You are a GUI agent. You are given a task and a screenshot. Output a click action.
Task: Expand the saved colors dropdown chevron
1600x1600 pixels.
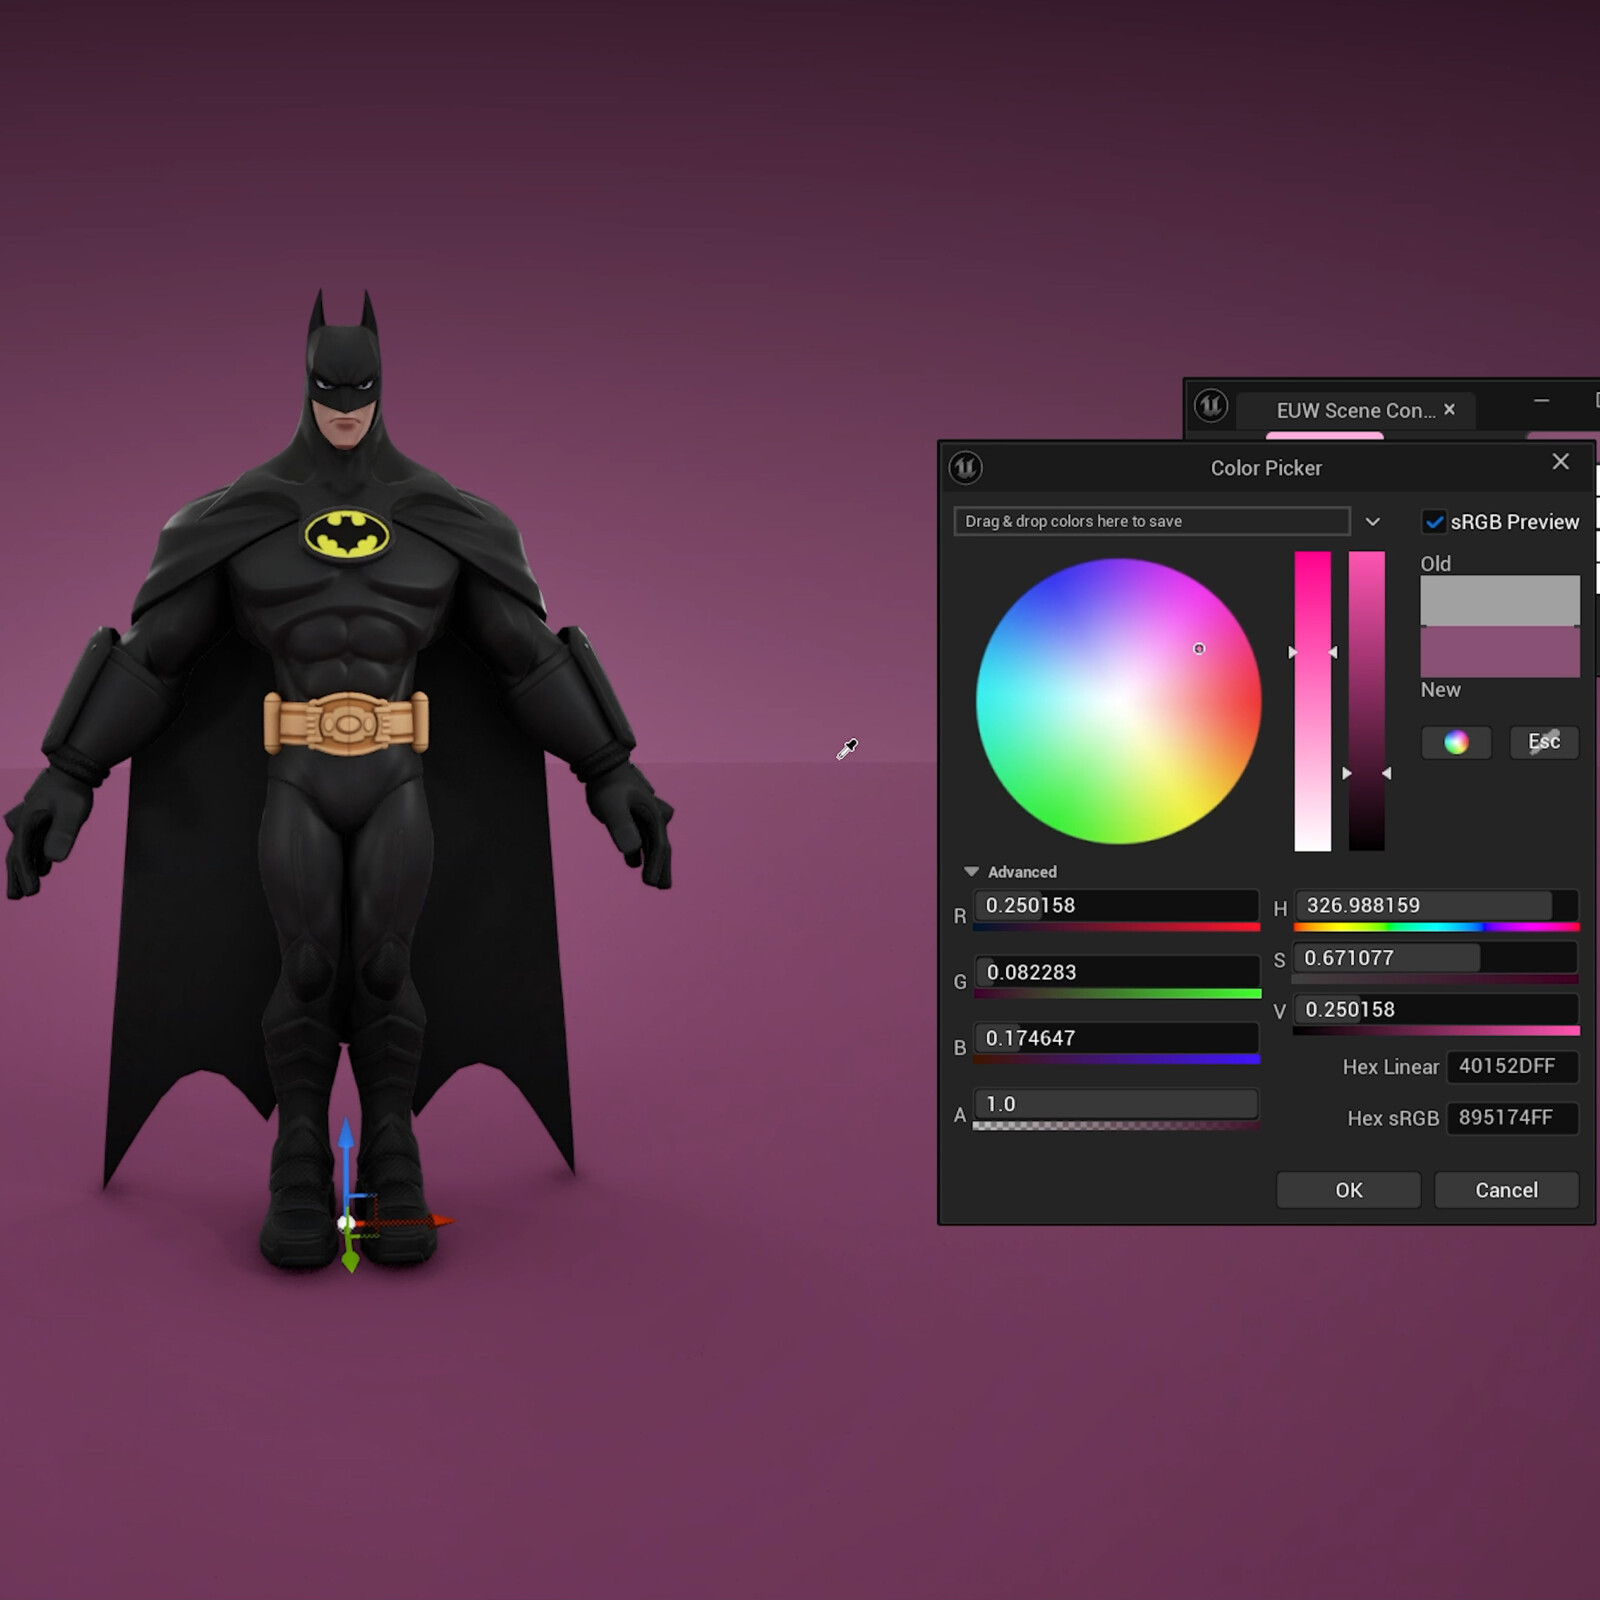click(x=1372, y=522)
